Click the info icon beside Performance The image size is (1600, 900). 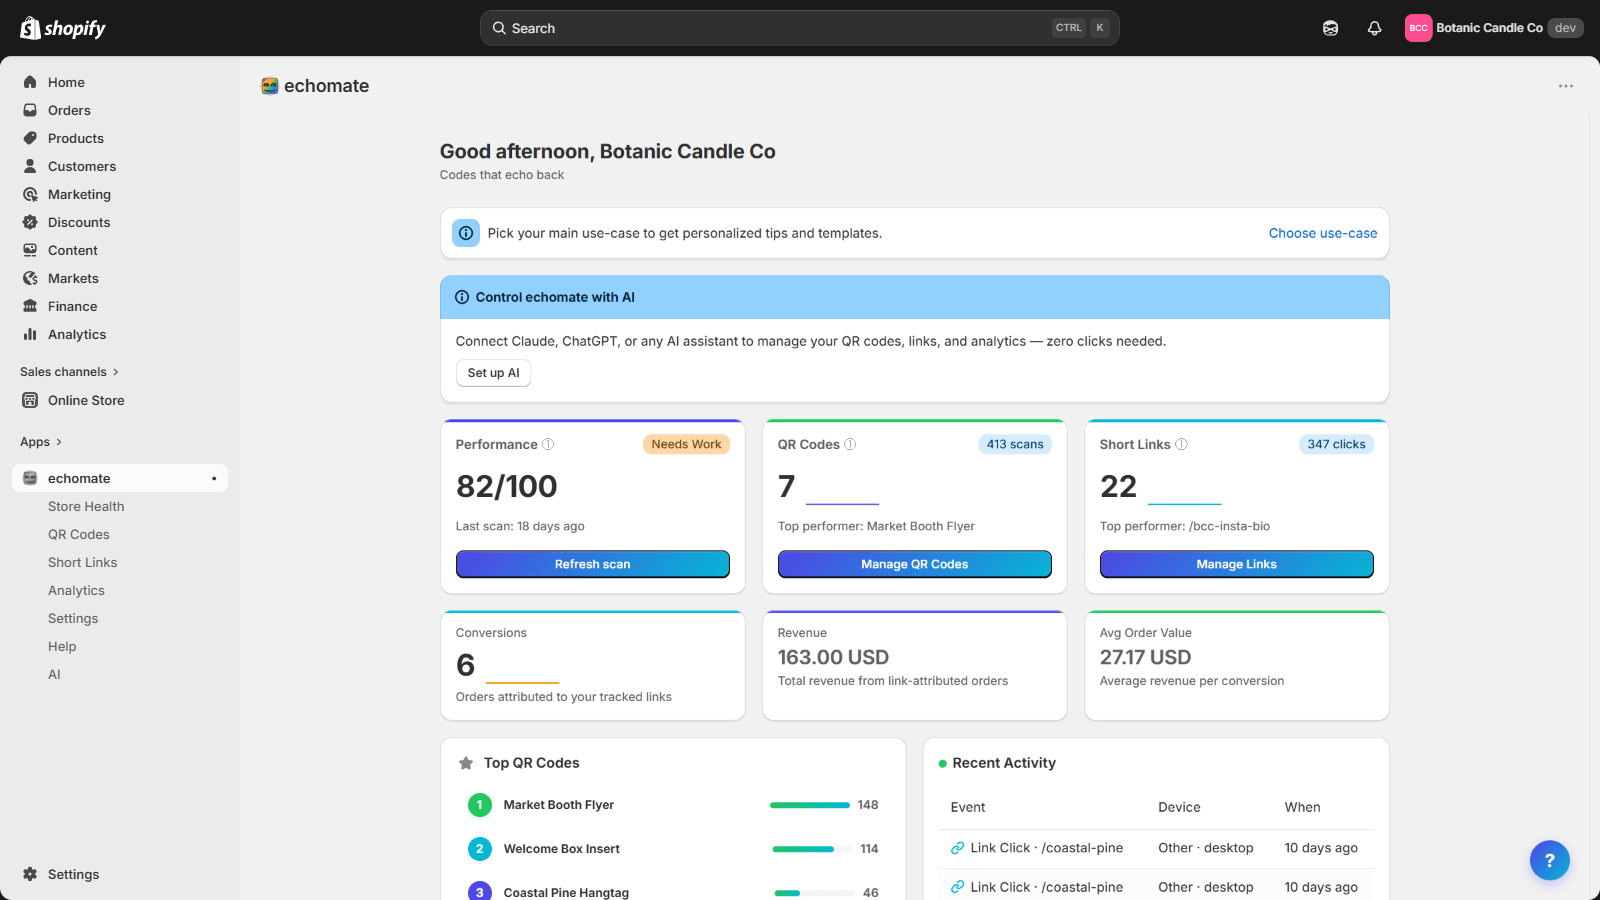pos(548,444)
